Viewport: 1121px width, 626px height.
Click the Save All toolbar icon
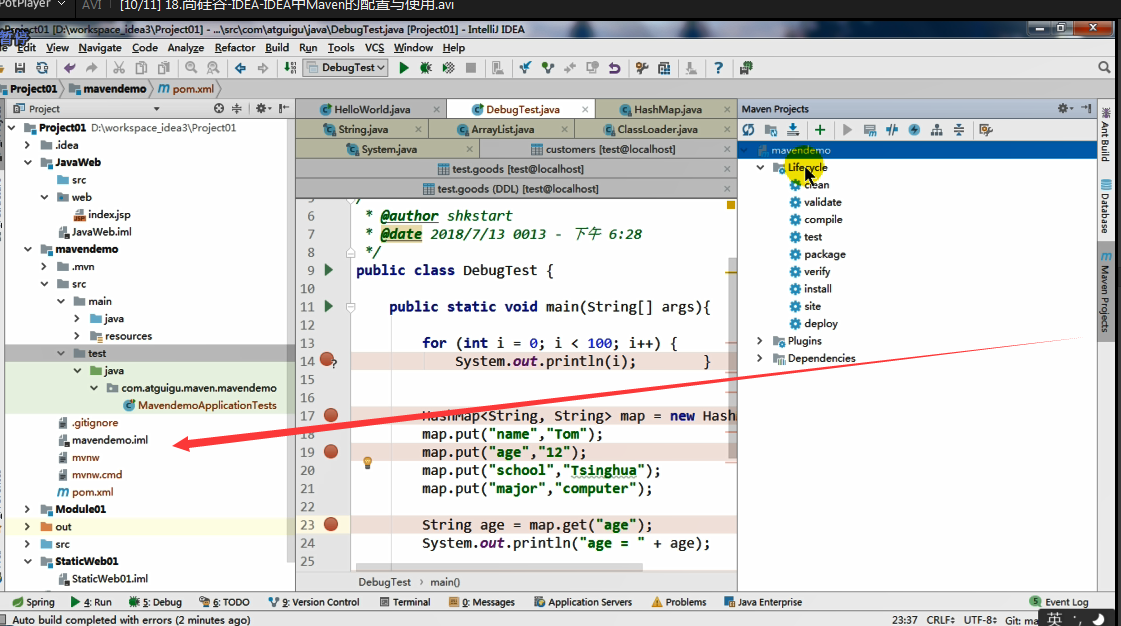pyautogui.click(x=20, y=68)
